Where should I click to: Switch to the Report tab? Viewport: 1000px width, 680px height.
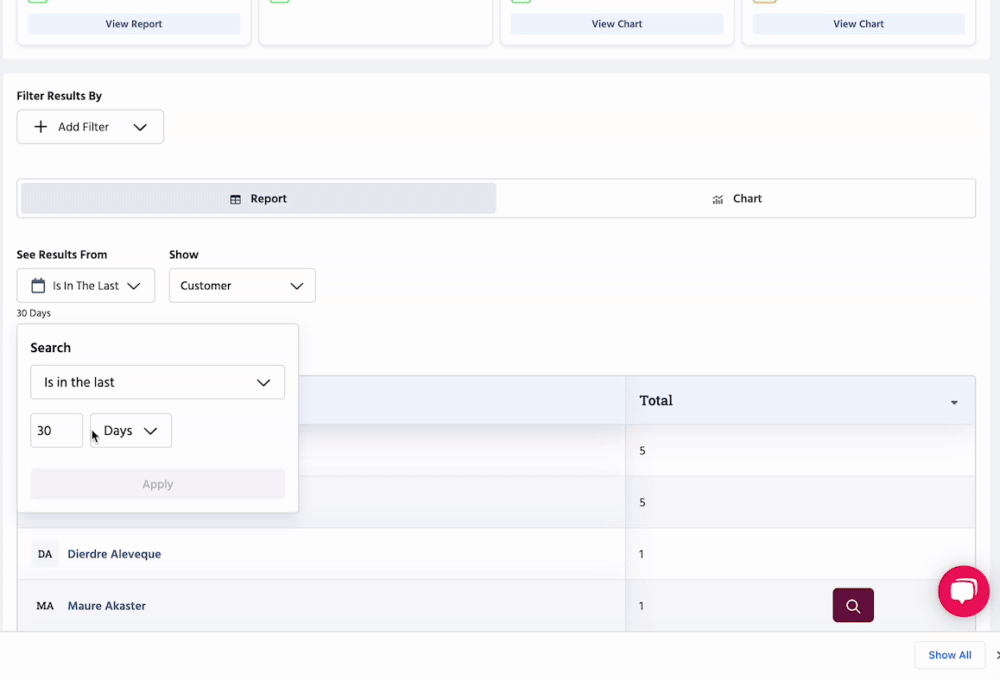258,199
